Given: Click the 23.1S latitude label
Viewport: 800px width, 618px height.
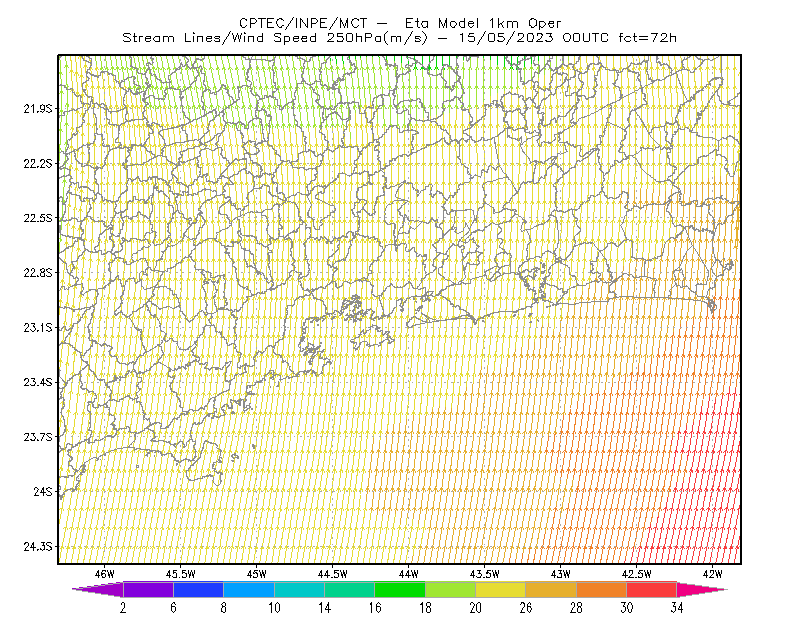Looking at the screenshot, I should click(x=38, y=327).
